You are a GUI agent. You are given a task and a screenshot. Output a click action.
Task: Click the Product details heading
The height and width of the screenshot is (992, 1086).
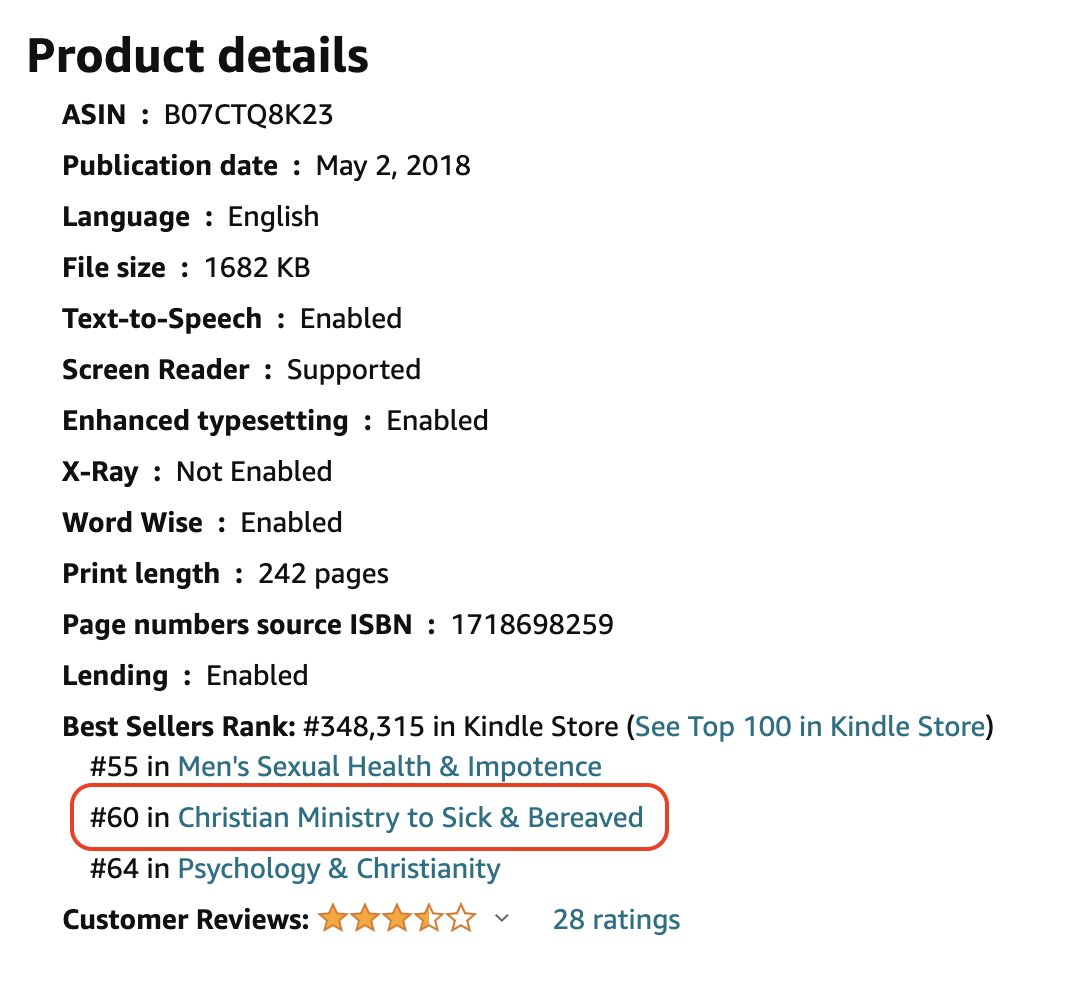click(198, 55)
